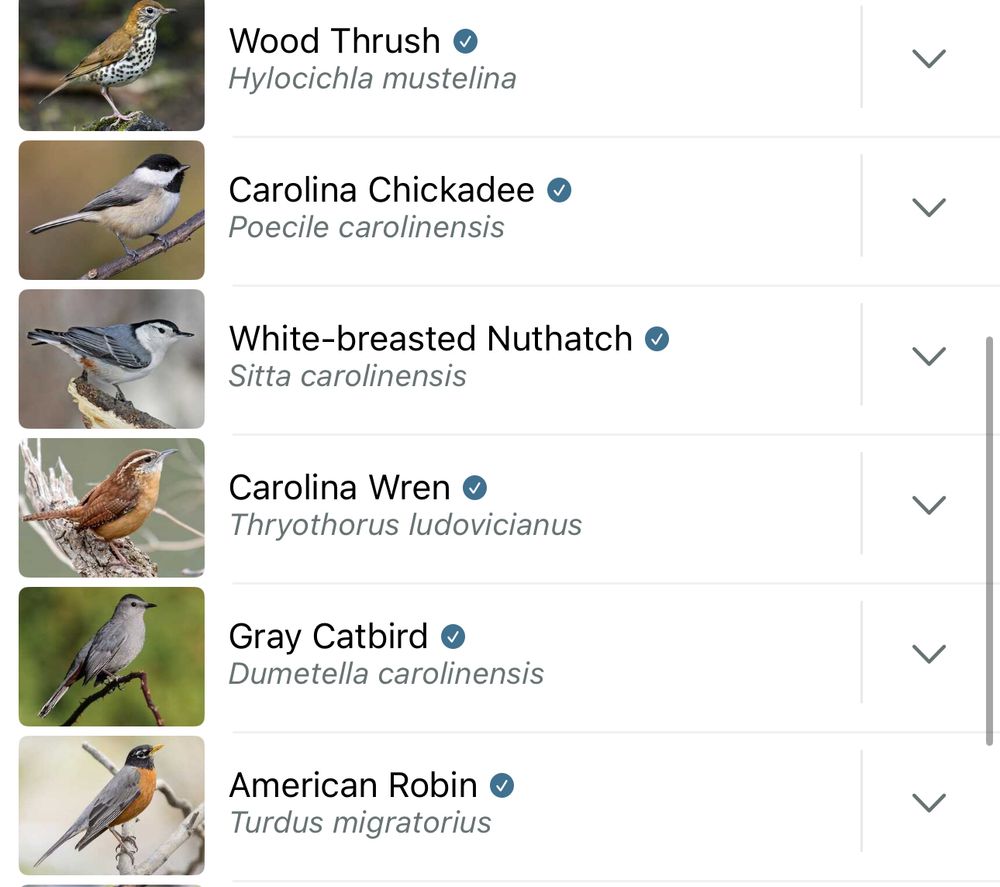Click the vertical scrollbar handle
Screen dimensions: 1000x887
coord(989,540)
